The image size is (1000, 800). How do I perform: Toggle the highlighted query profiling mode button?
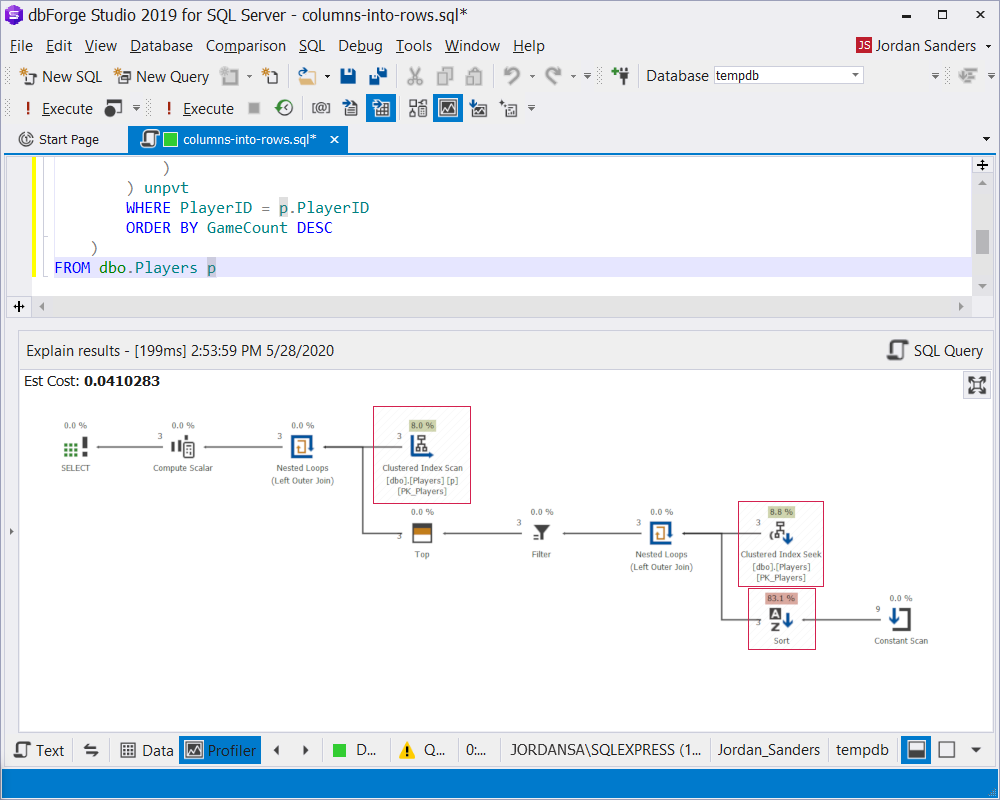pyautogui.click(x=448, y=108)
